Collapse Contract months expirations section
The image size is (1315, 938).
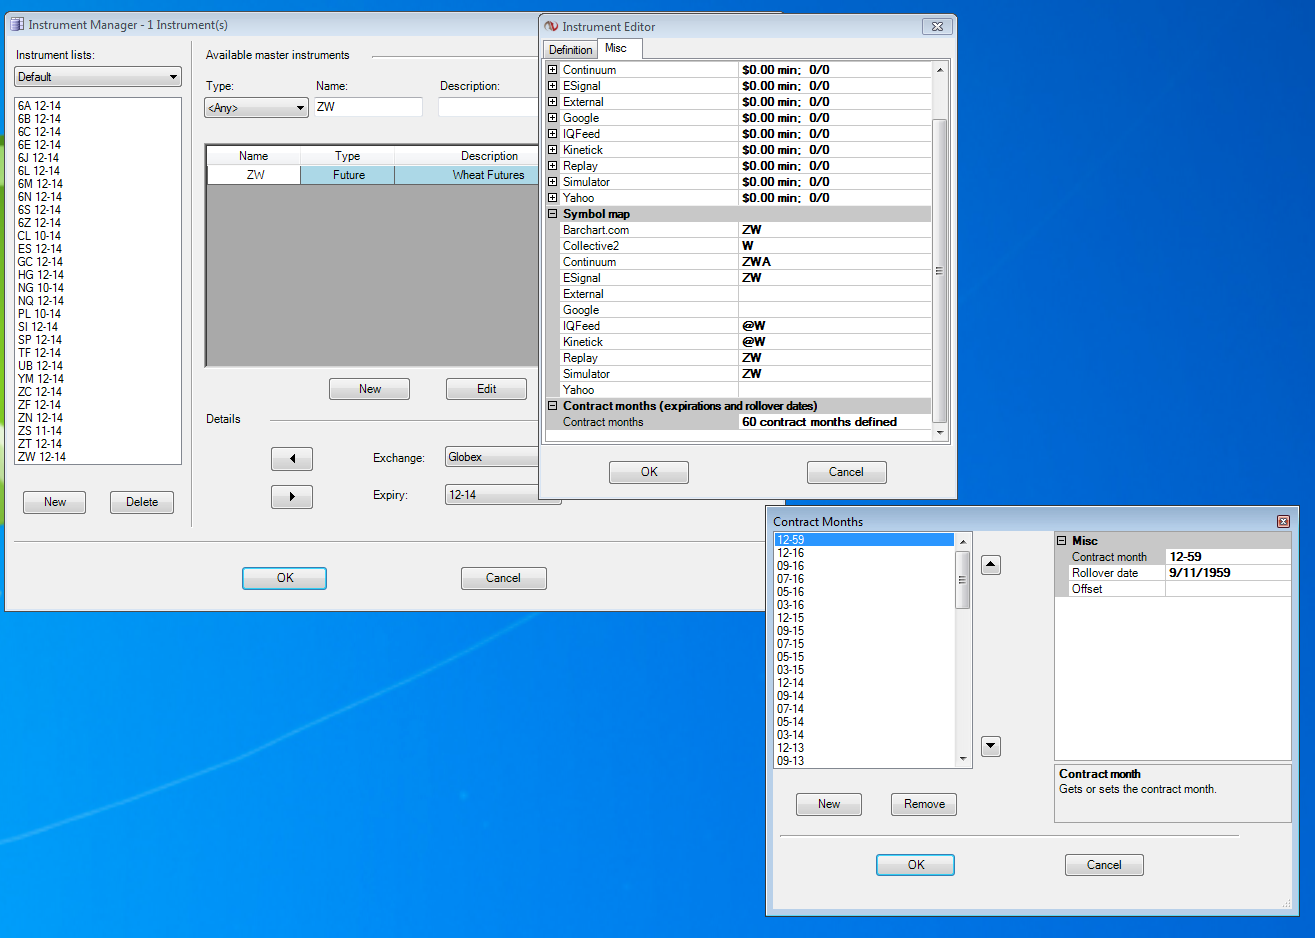(552, 406)
